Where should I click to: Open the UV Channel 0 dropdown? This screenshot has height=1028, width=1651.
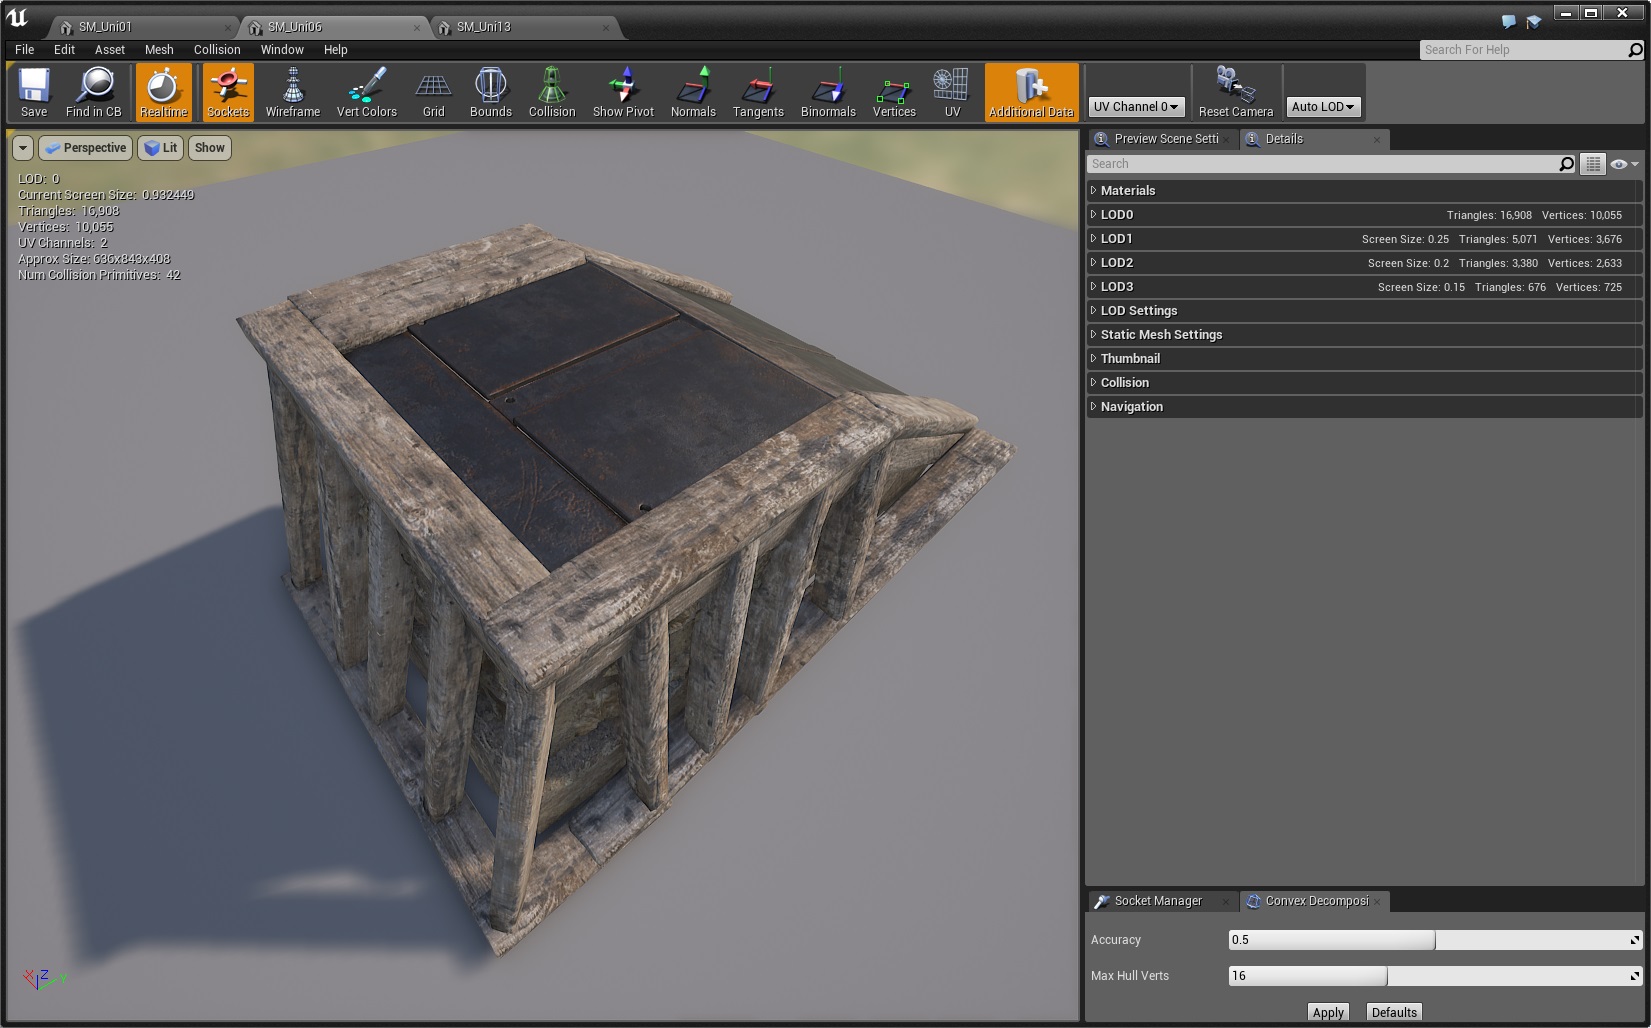[1136, 106]
